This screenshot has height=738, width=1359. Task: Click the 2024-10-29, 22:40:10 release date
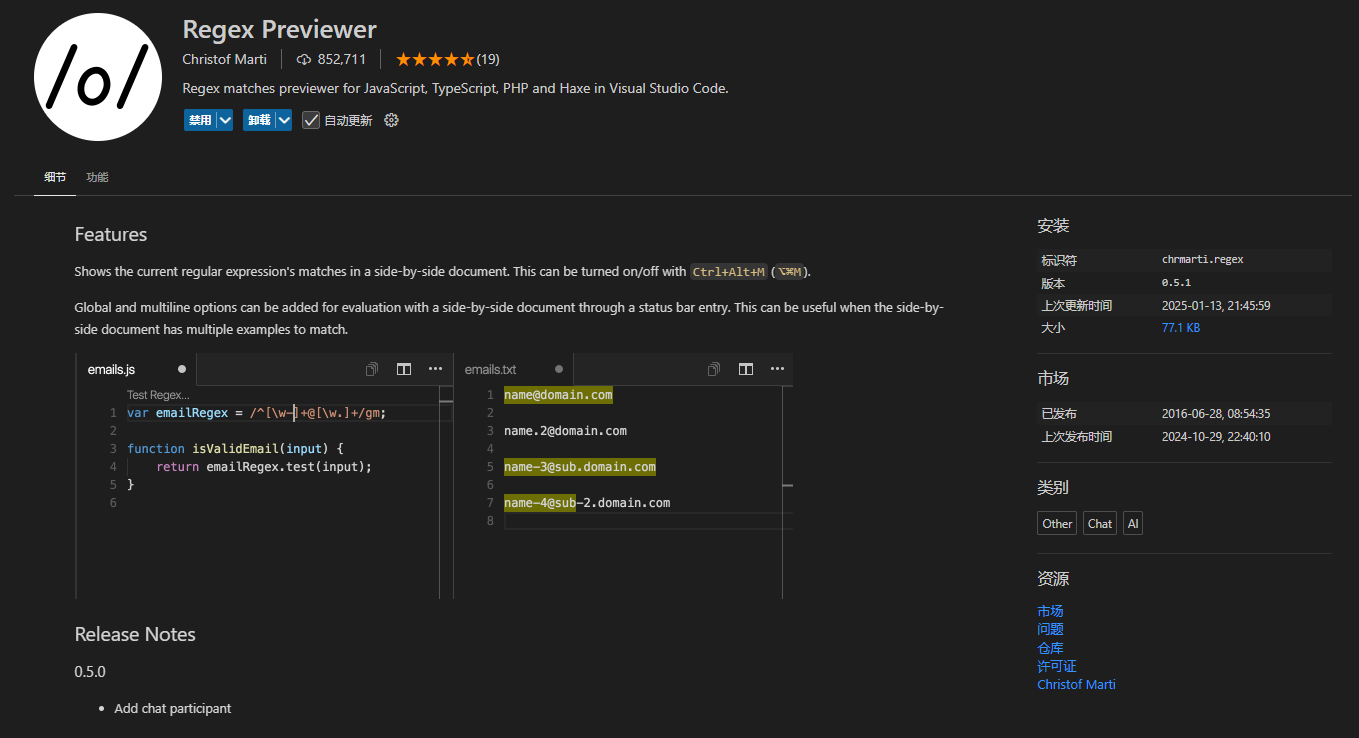pos(1216,437)
